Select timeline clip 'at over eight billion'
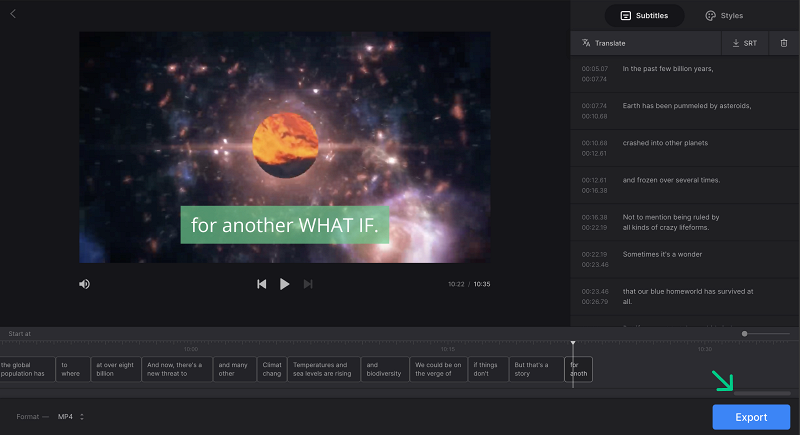This screenshot has width=800, height=435. pos(116,369)
